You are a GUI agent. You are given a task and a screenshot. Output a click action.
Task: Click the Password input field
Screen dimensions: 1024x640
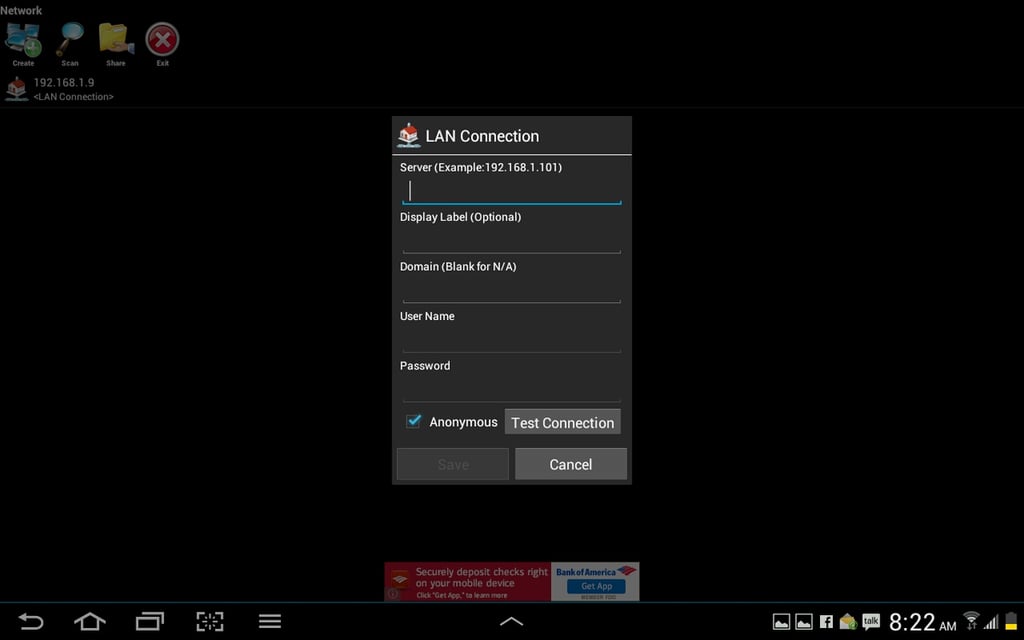(511, 389)
